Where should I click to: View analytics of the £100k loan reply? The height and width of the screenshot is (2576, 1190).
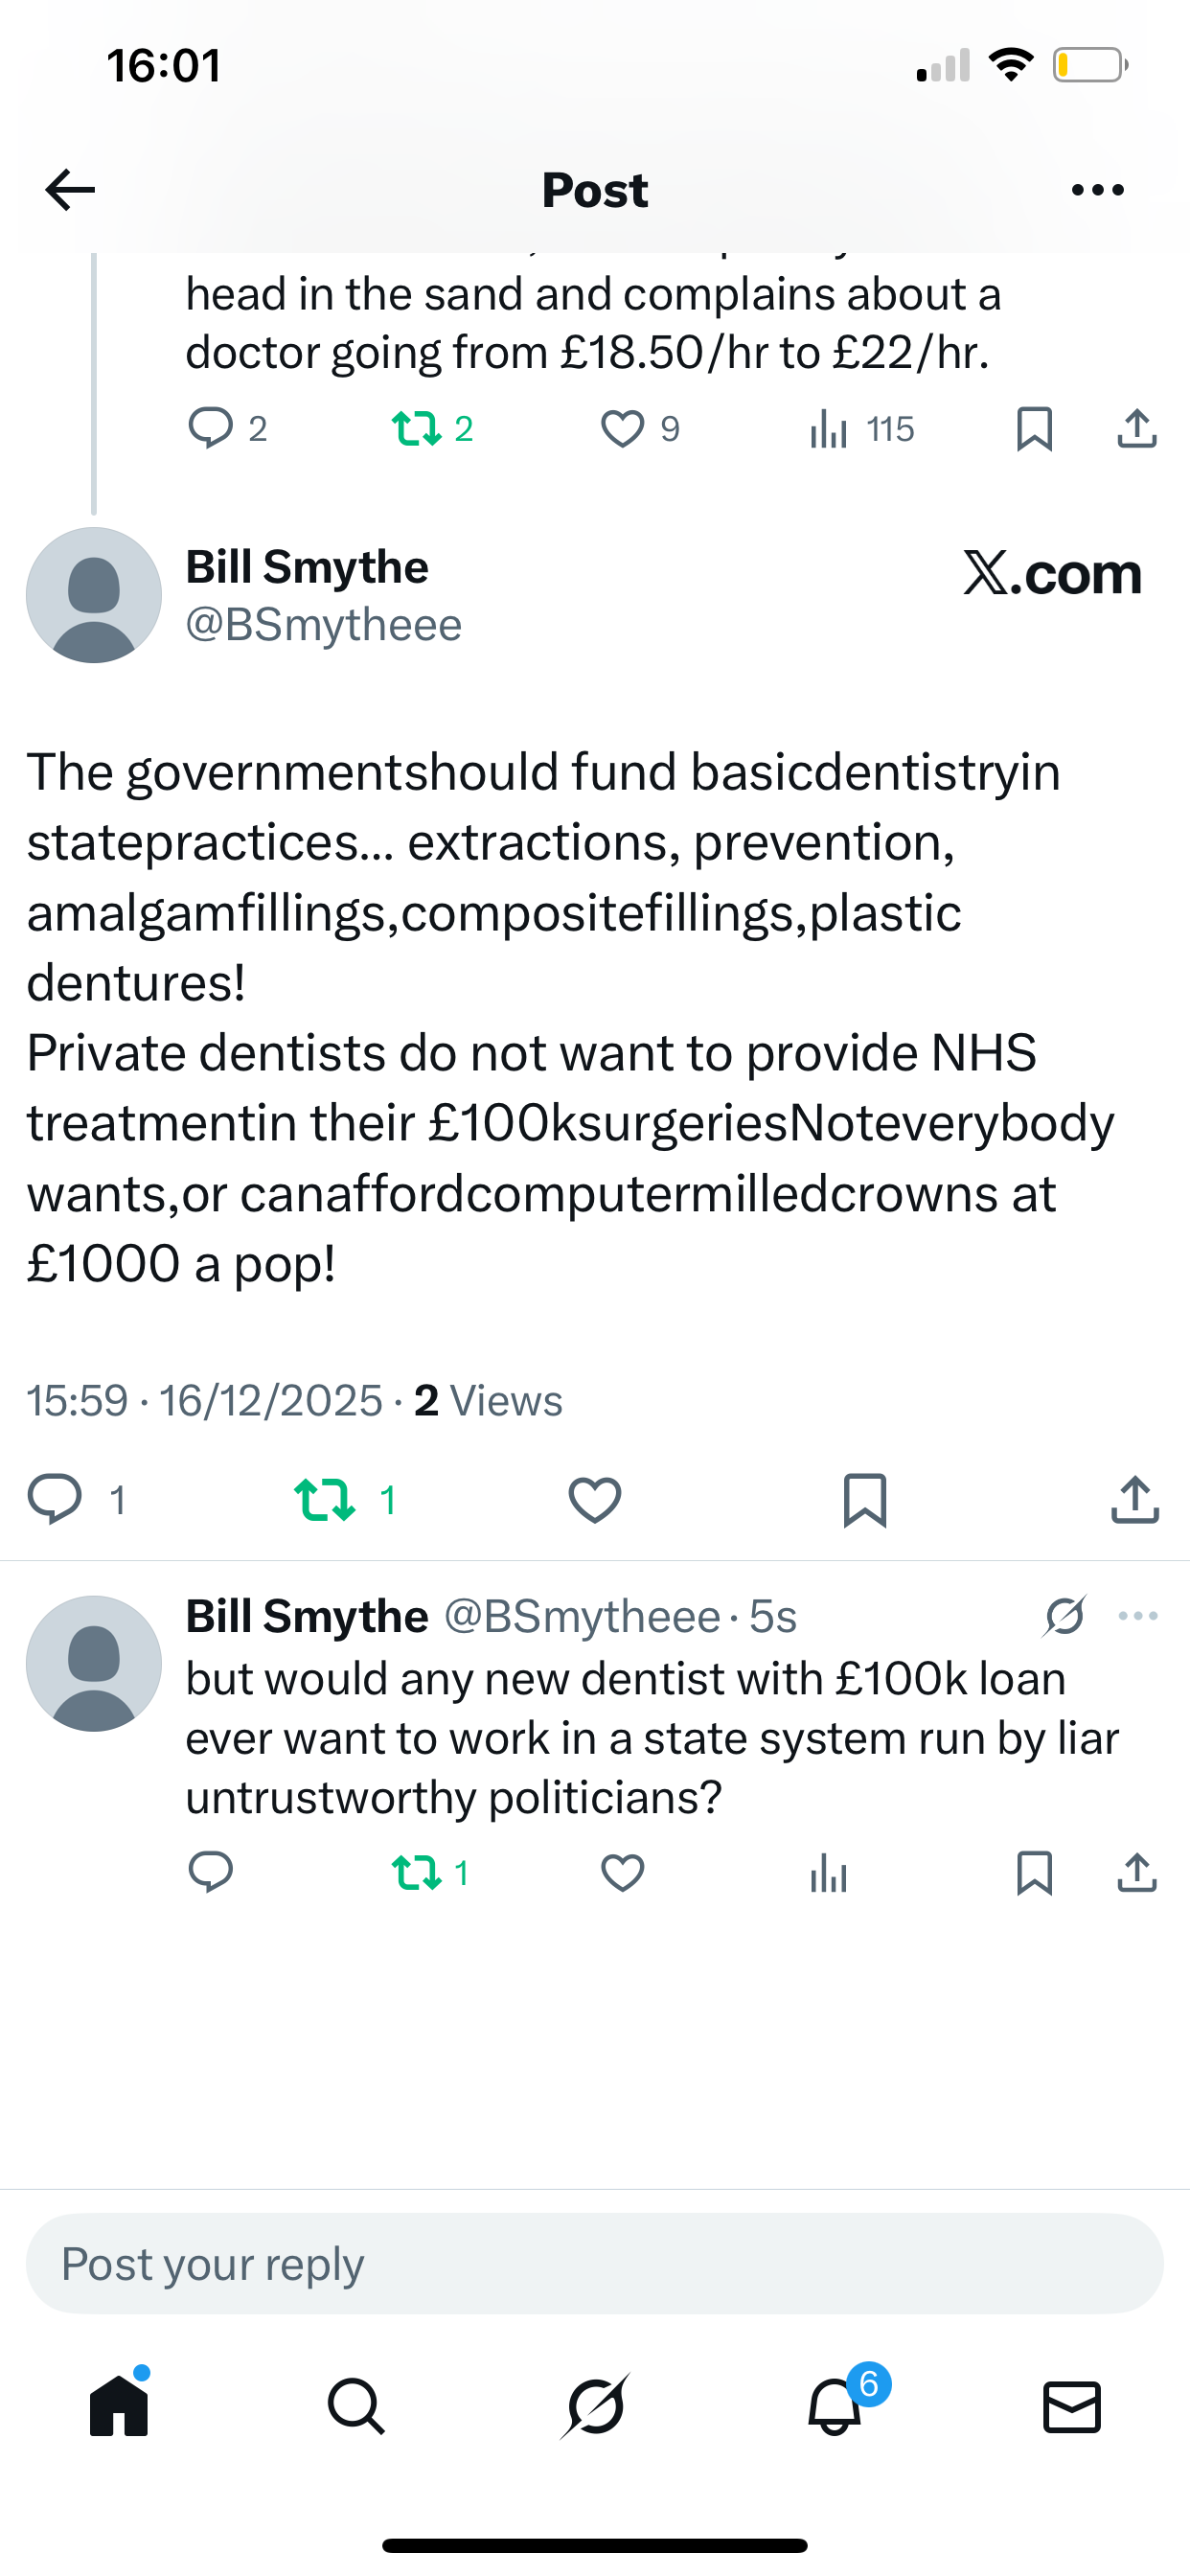pyautogui.click(x=829, y=1873)
